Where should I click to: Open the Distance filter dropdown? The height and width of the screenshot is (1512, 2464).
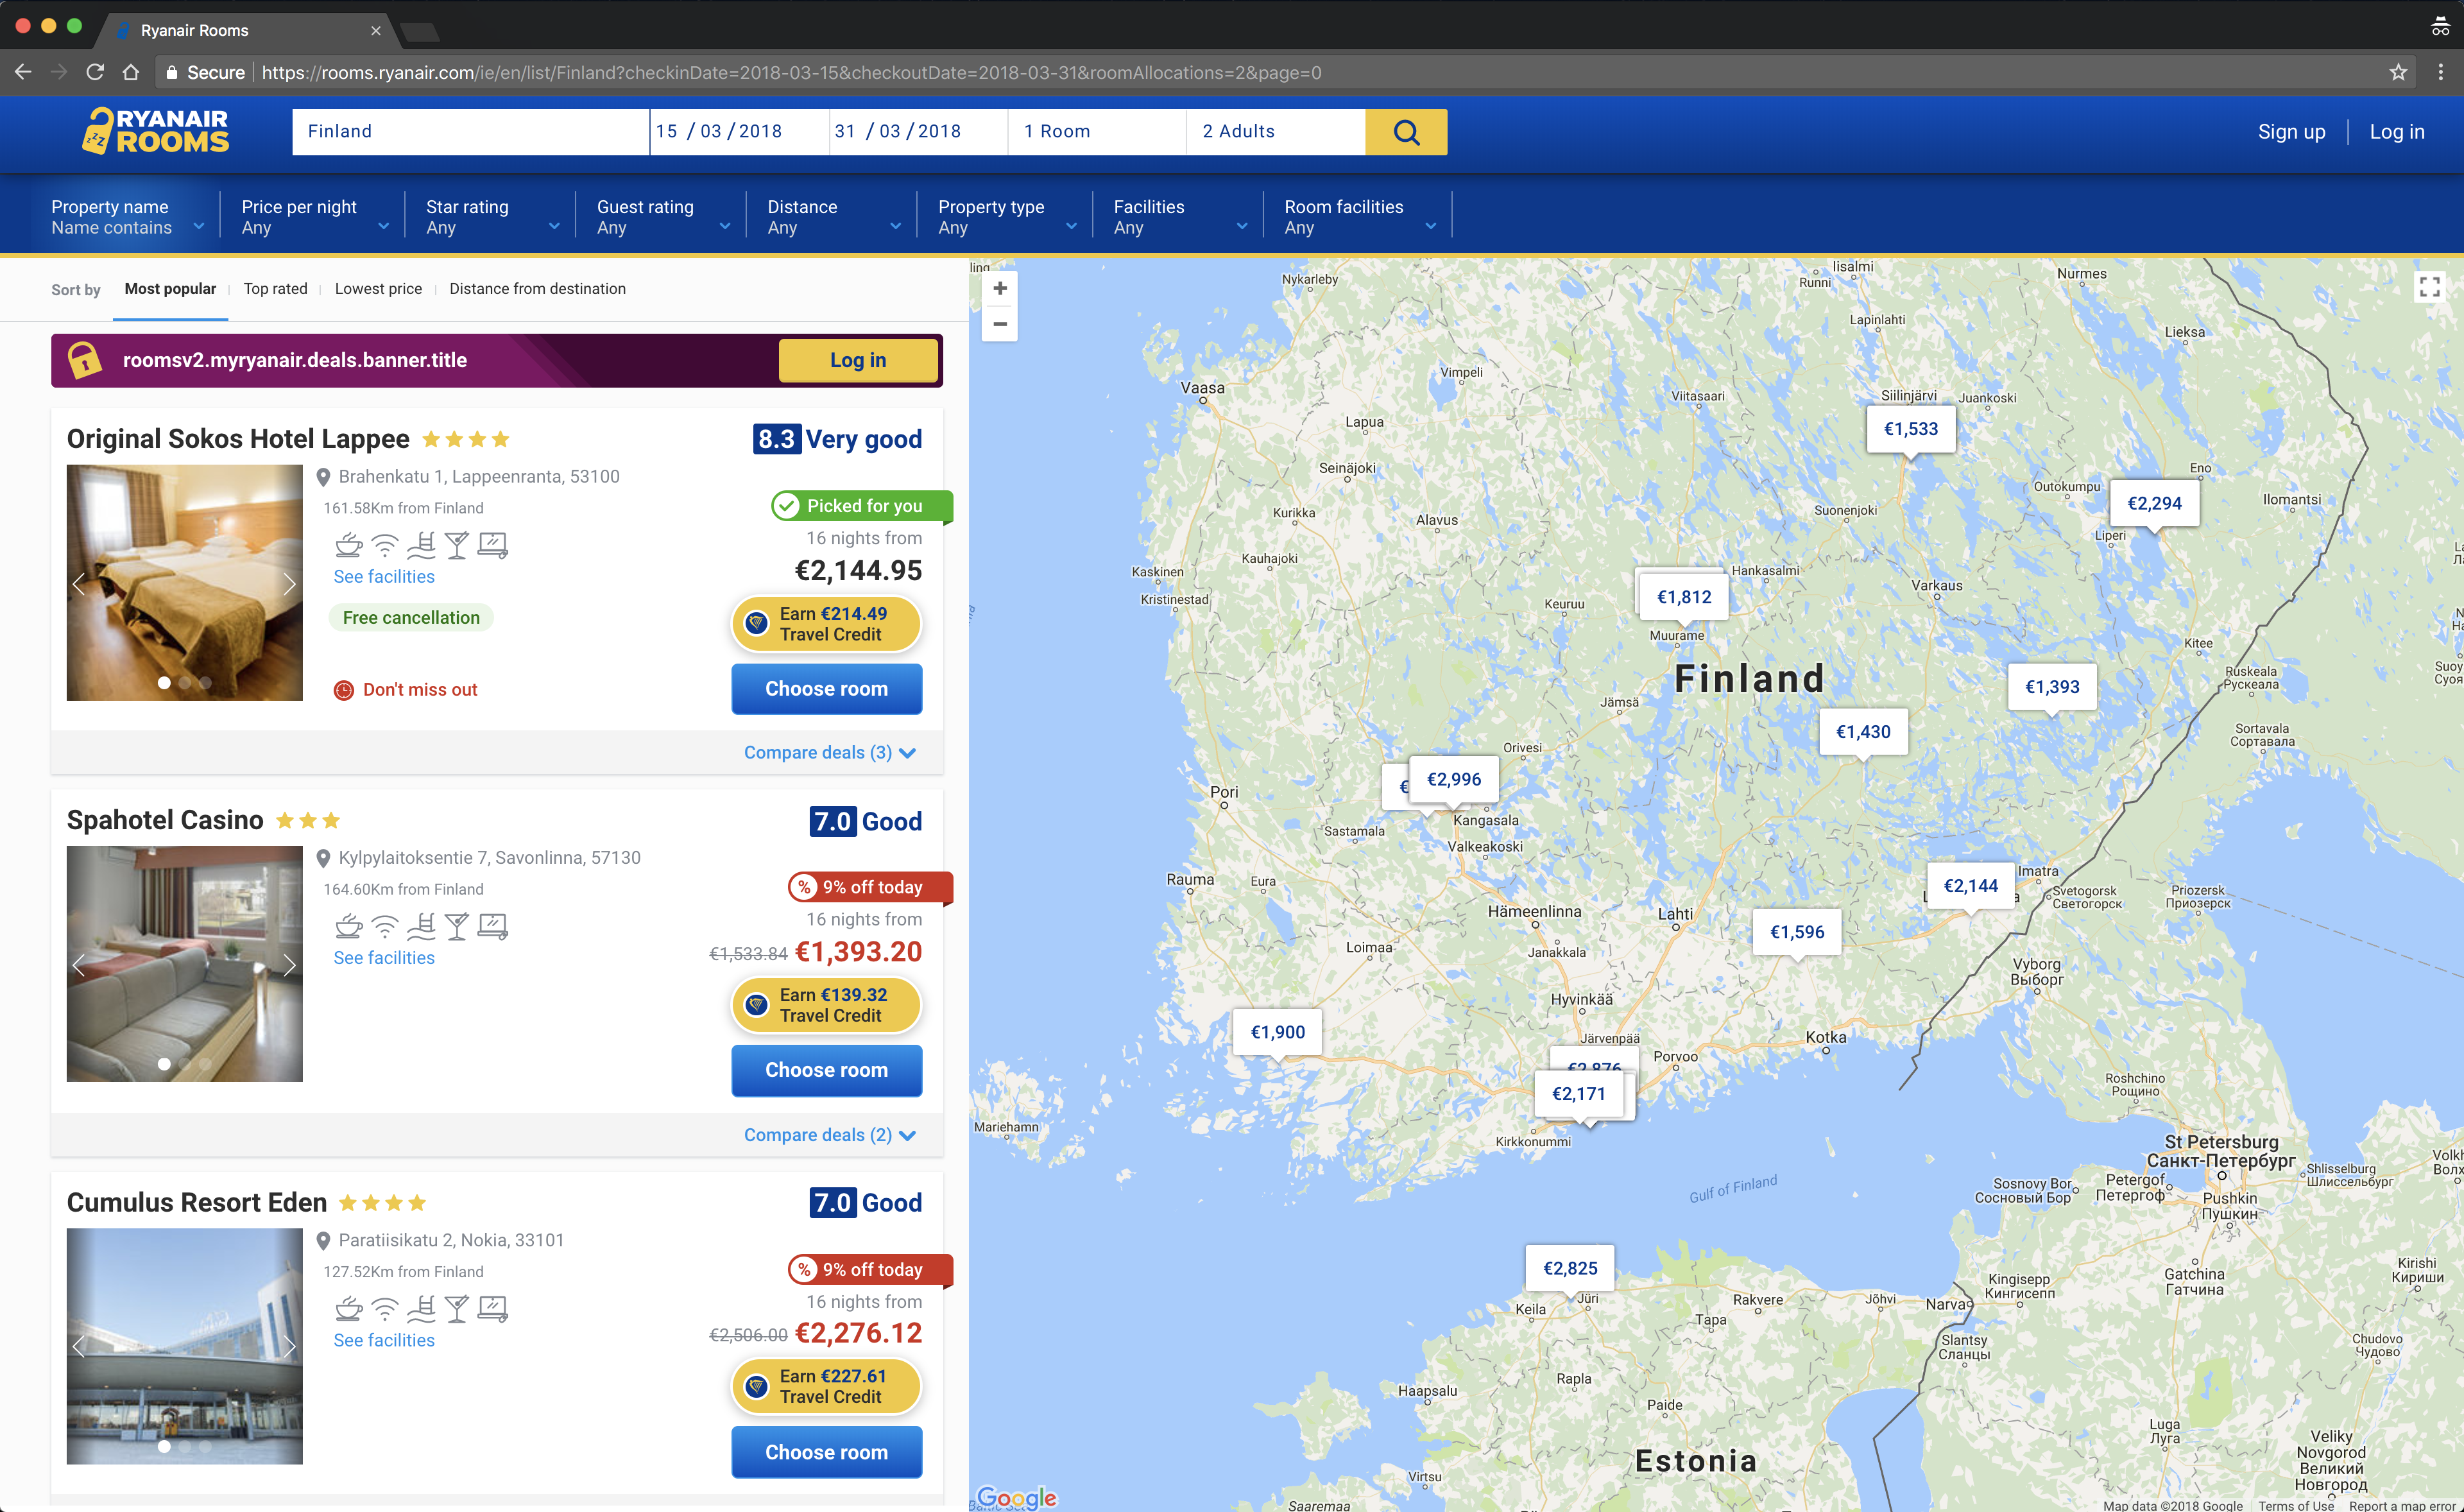click(834, 216)
